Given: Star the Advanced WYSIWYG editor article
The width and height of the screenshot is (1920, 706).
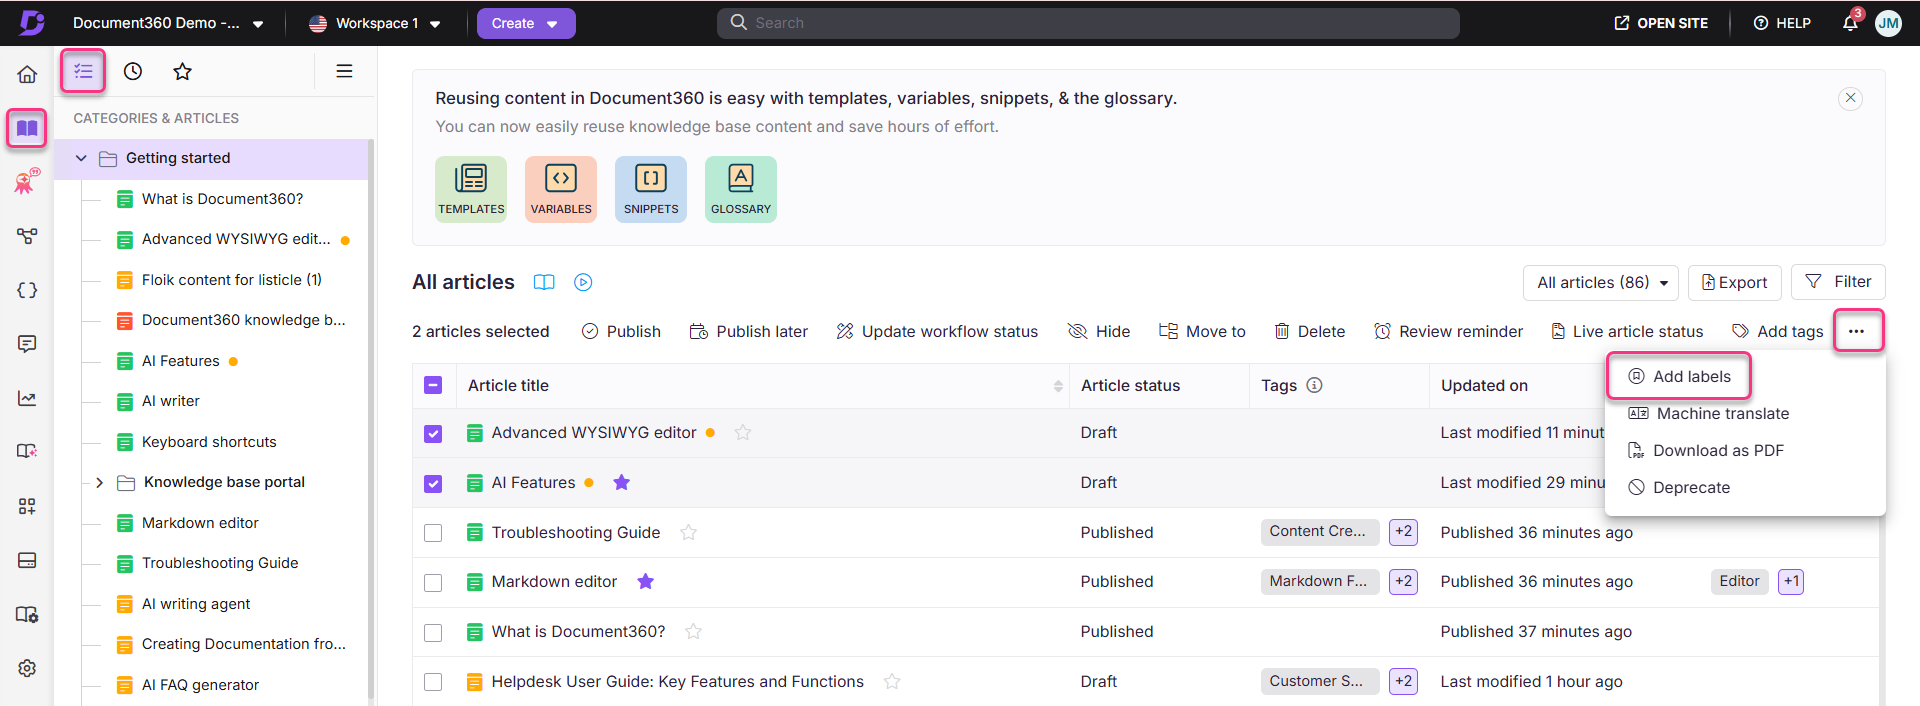Looking at the screenshot, I should point(743,432).
